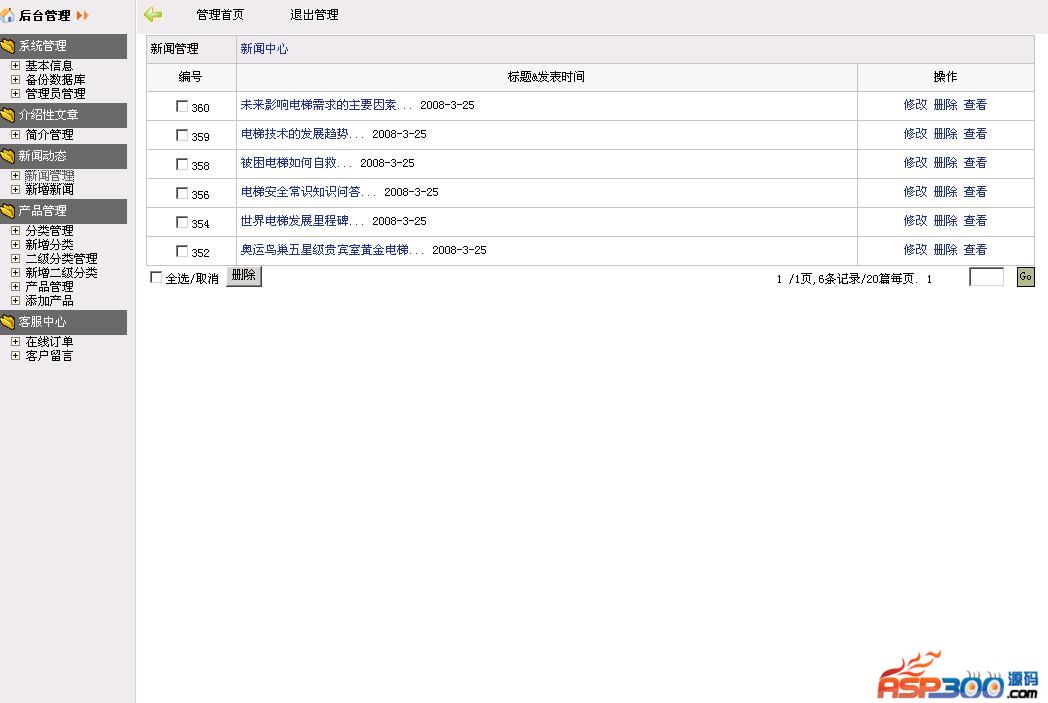Click the hand icon beside 系统管理
The height and width of the screenshot is (703, 1048).
coord(8,46)
